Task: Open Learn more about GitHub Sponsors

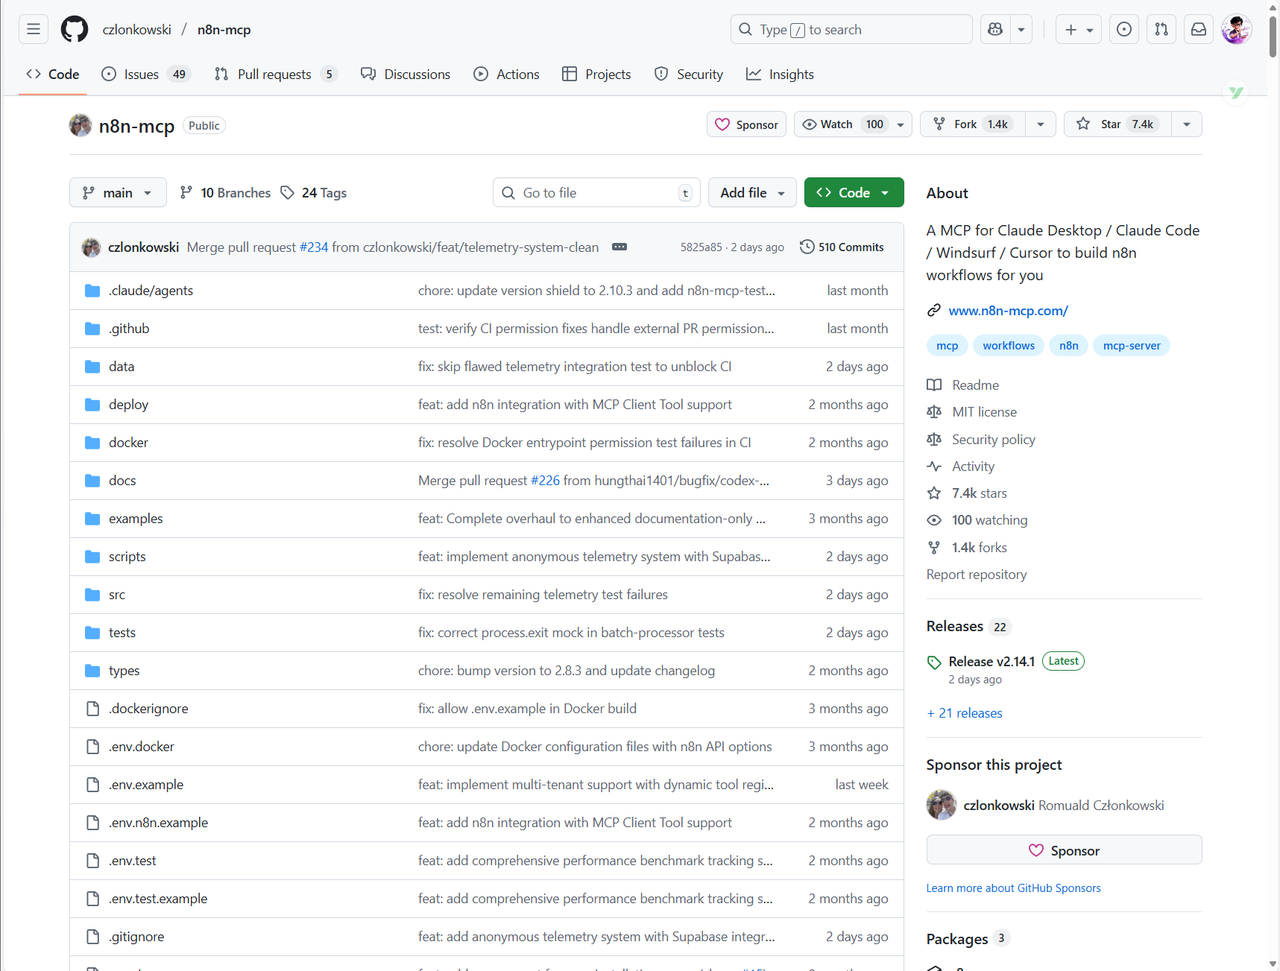Action: [x=1013, y=888]
